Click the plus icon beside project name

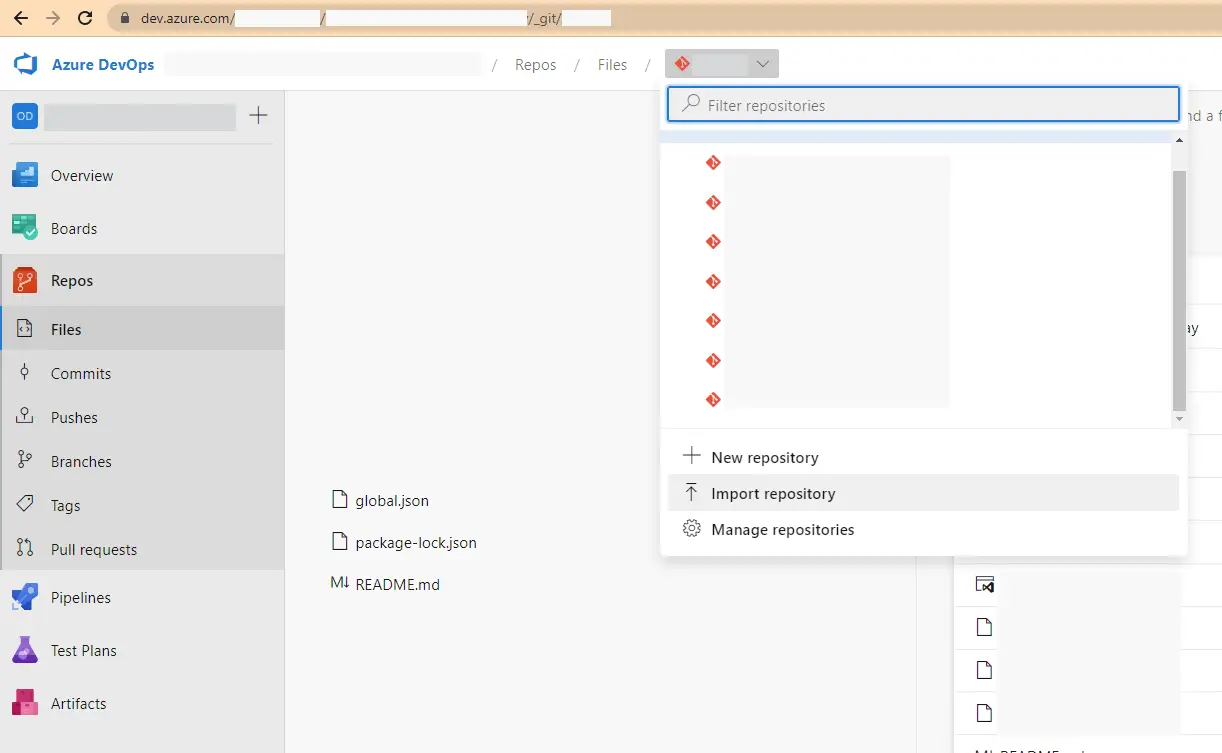coord(258,116)
